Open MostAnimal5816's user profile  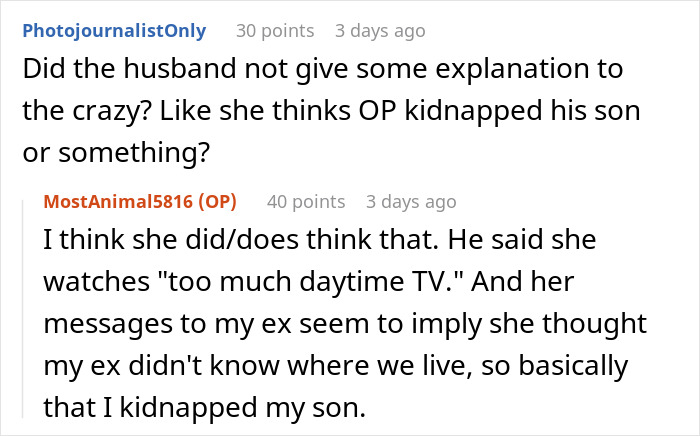click(x=119, y=201)
